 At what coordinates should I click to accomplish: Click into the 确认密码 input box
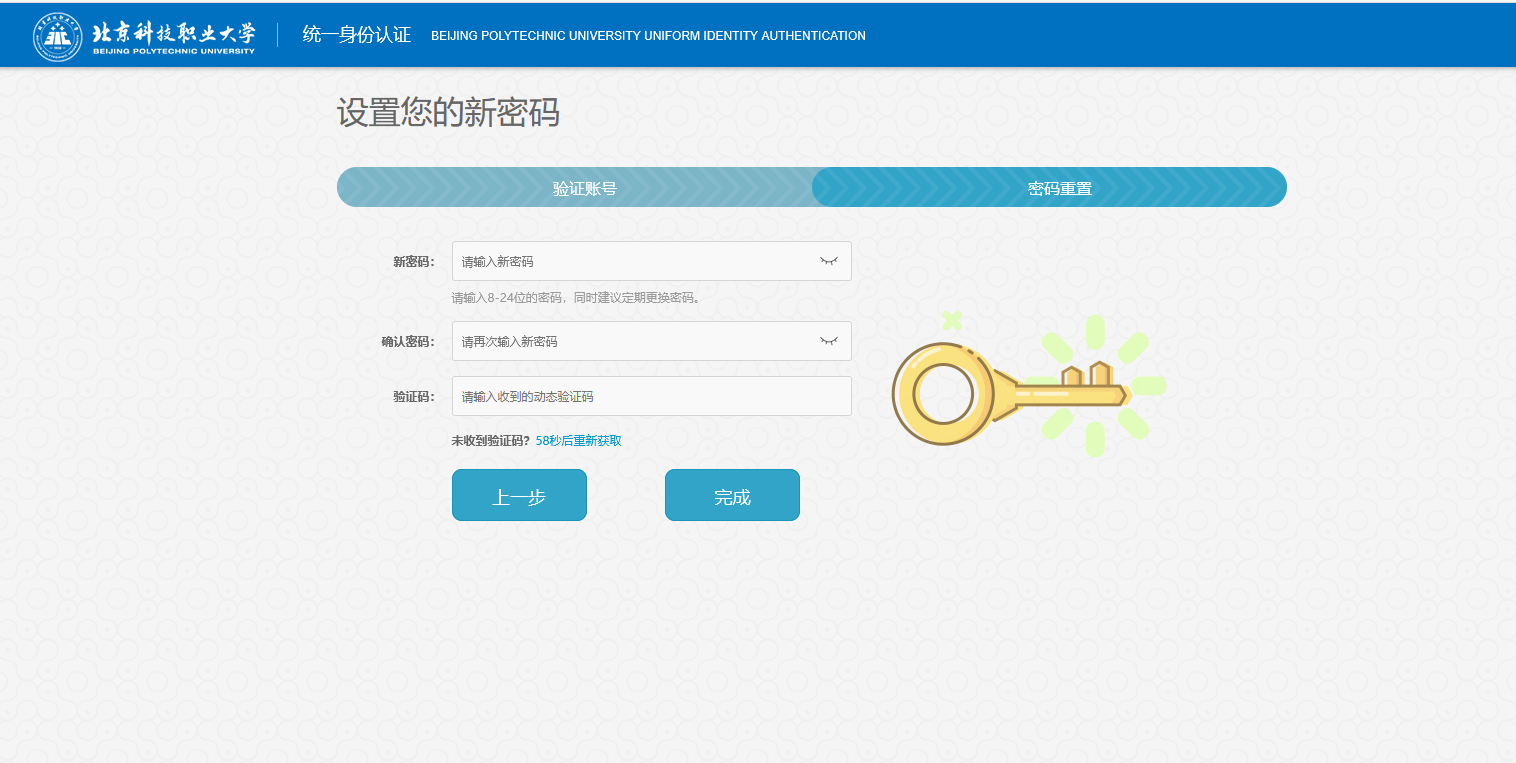pos(635,341)
